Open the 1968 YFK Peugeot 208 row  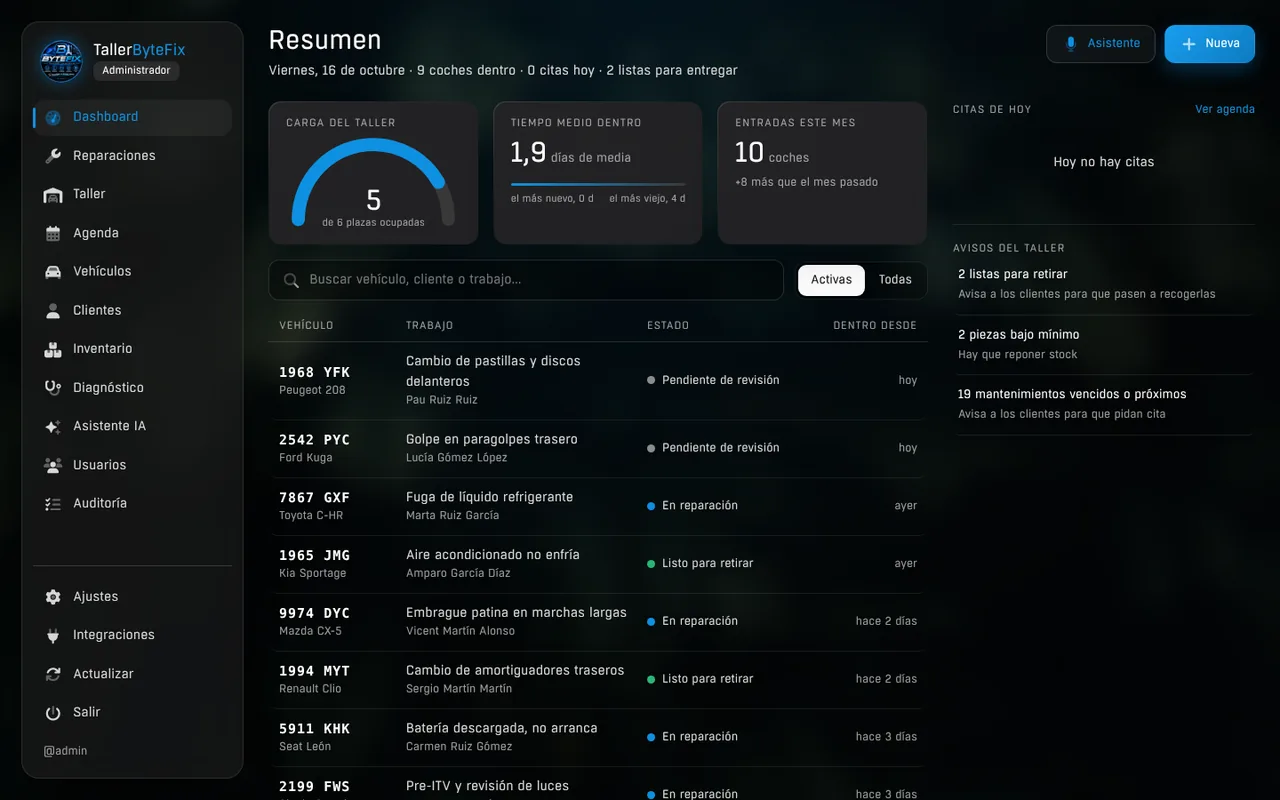coord(598,380)
